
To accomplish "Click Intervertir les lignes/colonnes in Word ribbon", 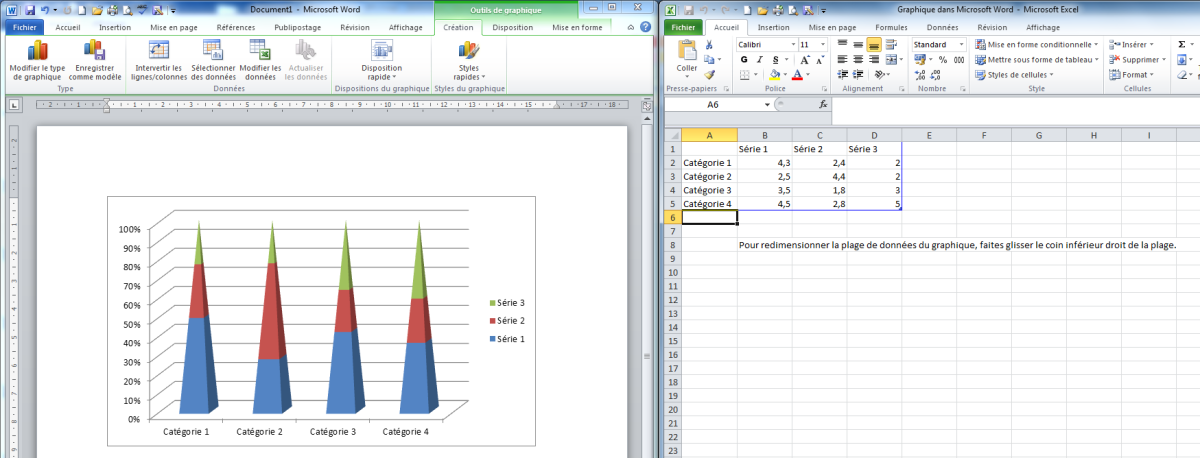I will 160,61.
